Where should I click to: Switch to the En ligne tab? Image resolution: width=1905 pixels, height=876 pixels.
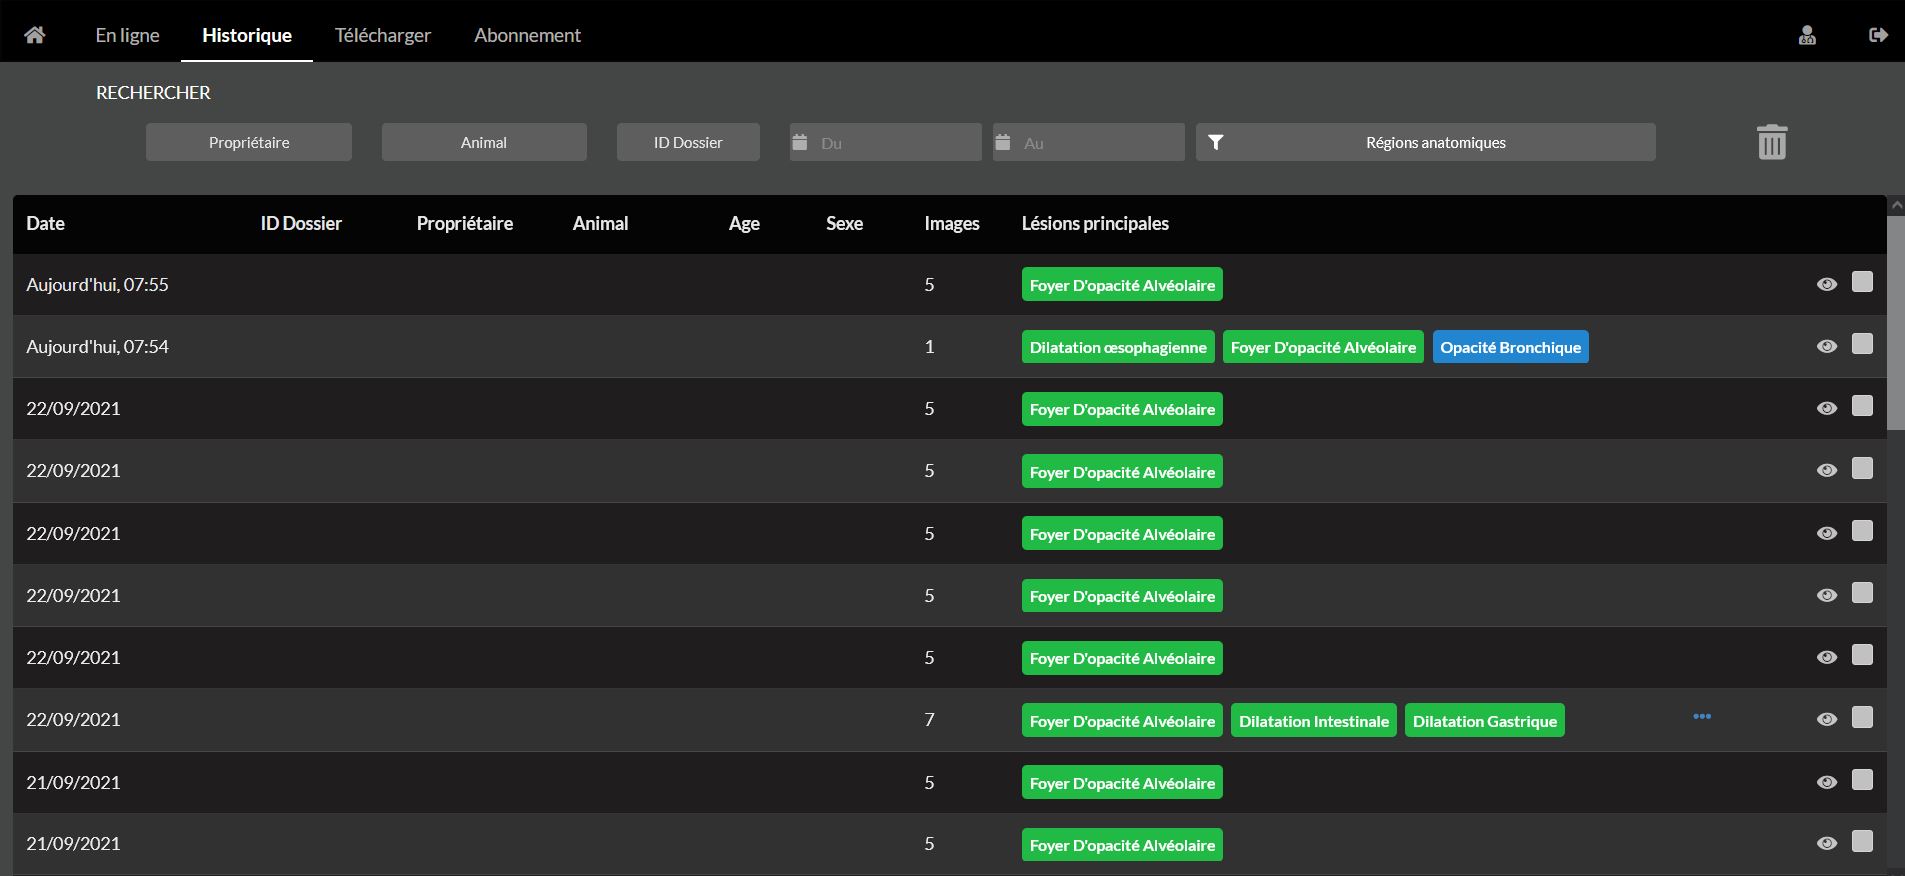pyautogui.click(x=127, y=35)
